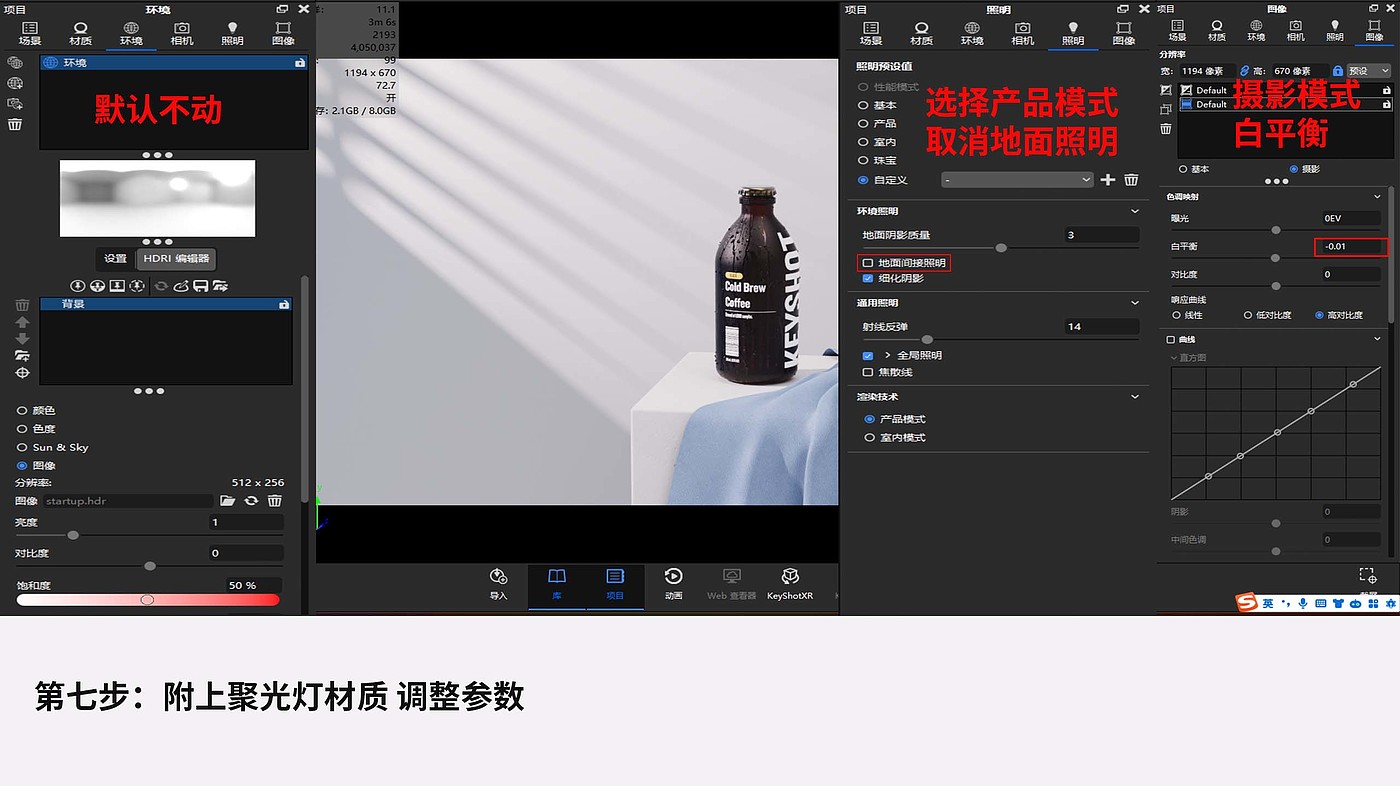Screen dimensions: 1400x786
Task: Move background up arrow icon
Action: click(x=22, y=322)
